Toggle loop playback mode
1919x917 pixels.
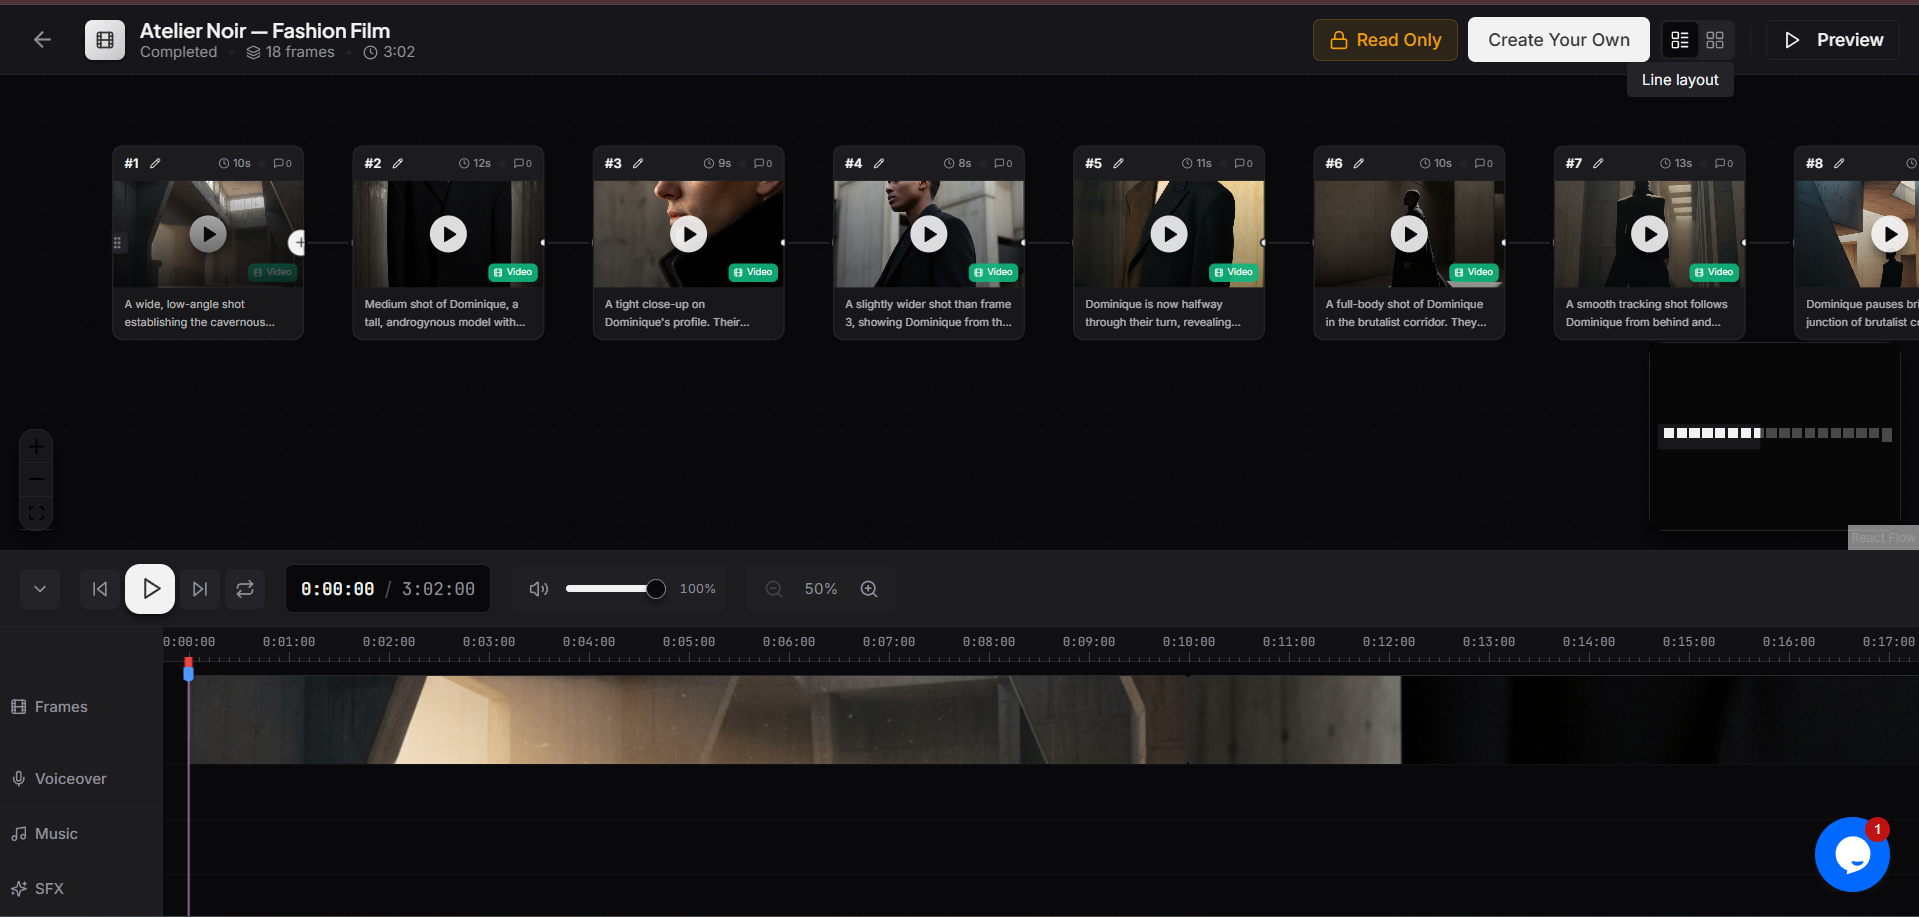pyautogui.click(x=245, y=589)
